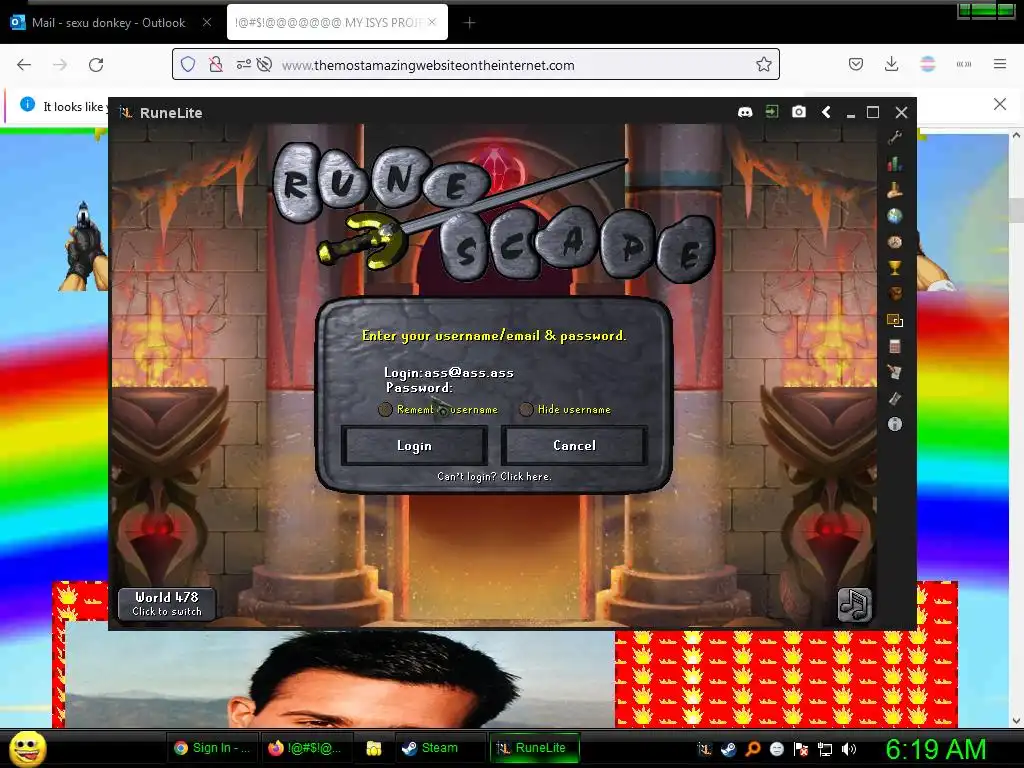Open a new browser tab
The height and width of the screenshot is (768, 1024).
click(470, 23)
